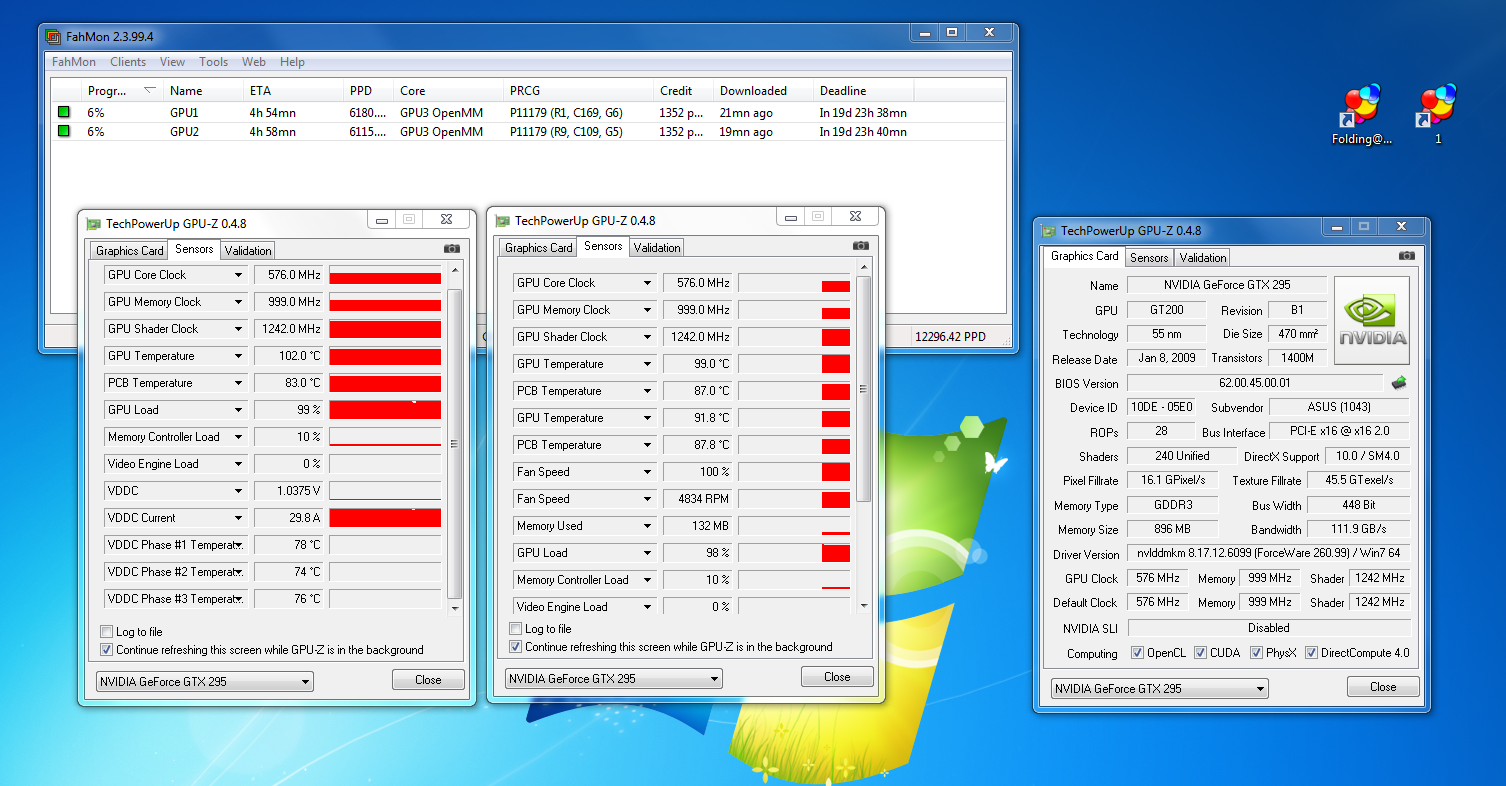Screen dimensions: 1506x786
Task: Click camera screenshot icon in GPU-Z window with Fan Speed sensors
Action: pyautogui.click(x=861, y=245)
